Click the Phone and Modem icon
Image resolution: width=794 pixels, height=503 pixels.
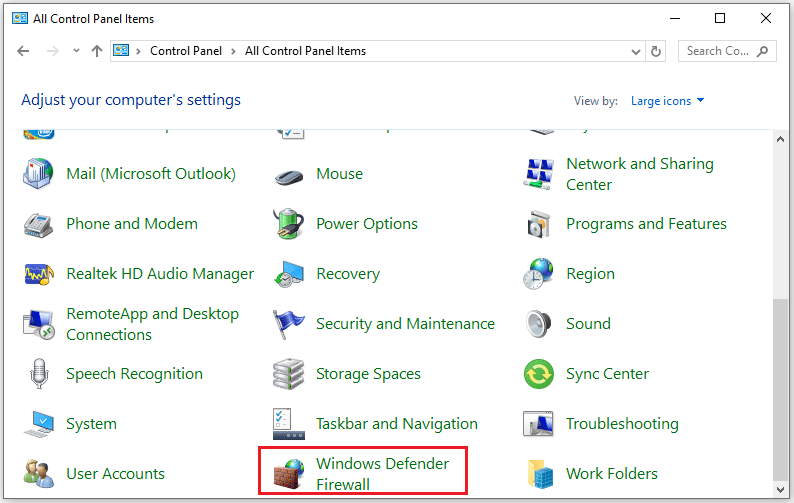[x=38, y=224]
